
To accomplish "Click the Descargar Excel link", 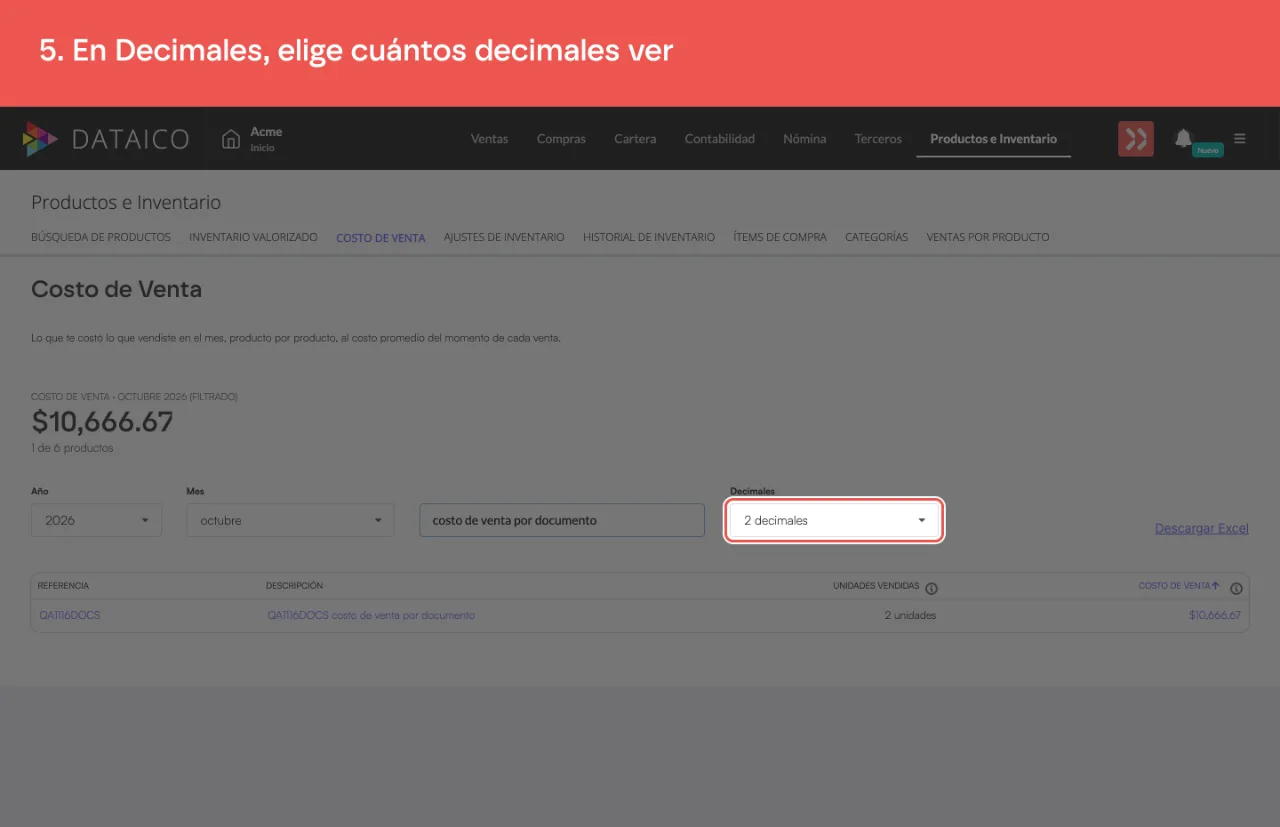I will click(x=1202, y=528).
